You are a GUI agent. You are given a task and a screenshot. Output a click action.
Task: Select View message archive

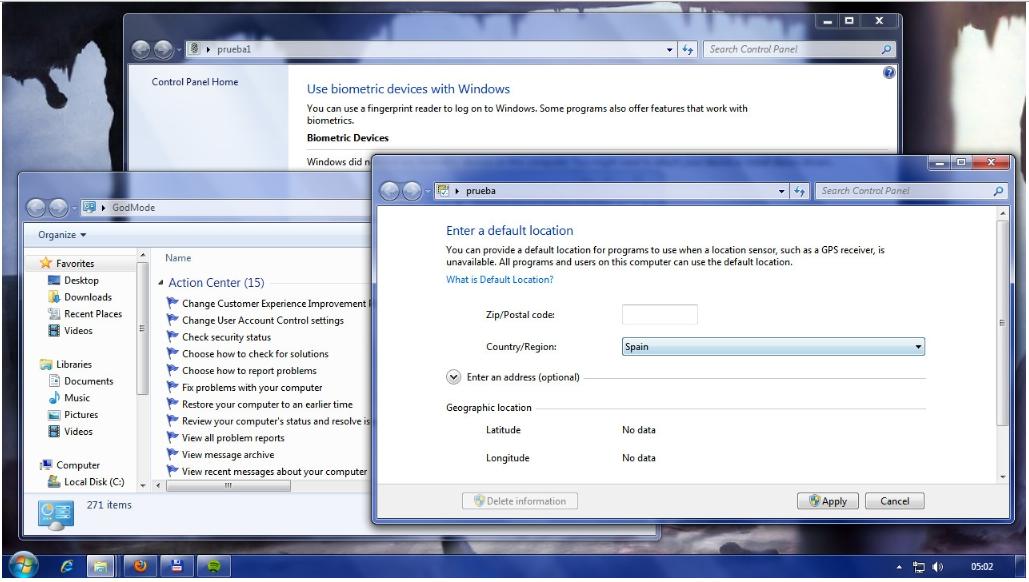point(228,455)
